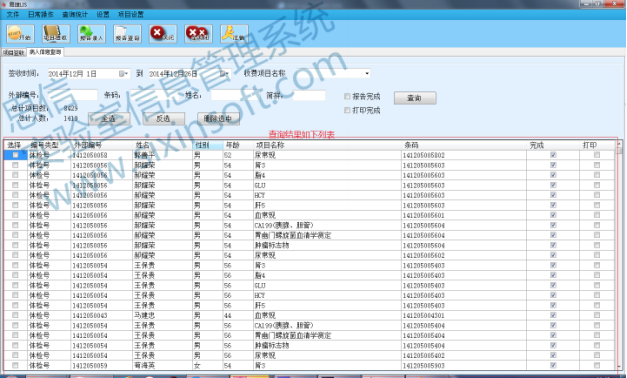627x378 pixels.
Task: Click the single red X 关闭 icon
Action: [x=163, y=34]
